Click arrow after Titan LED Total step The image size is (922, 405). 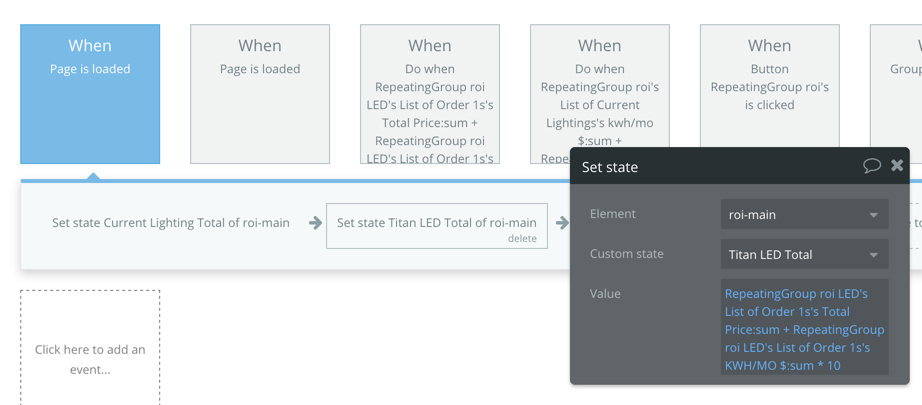pos(561,223)
